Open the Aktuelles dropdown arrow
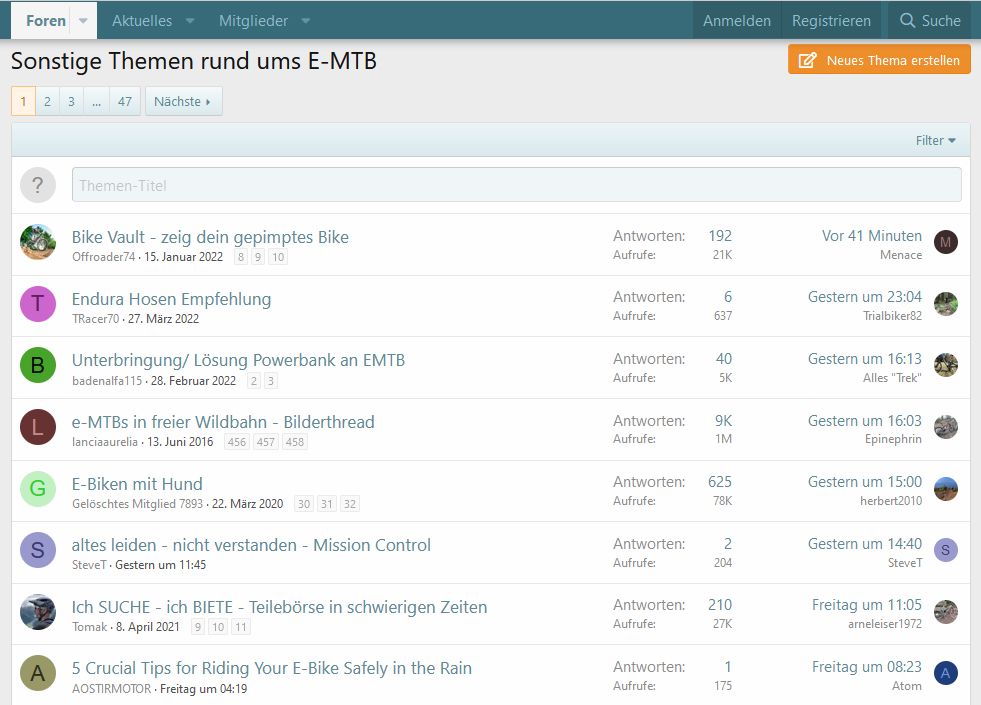Viewport: 981px width, 705px height. [x=190, y=21]
